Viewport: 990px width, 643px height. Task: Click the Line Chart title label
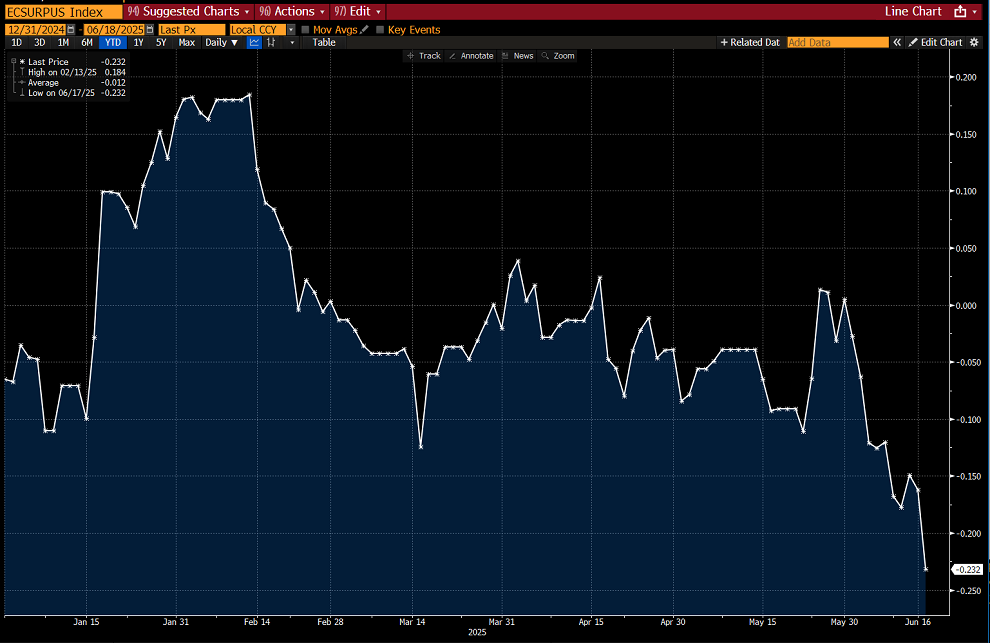(913, 11)
